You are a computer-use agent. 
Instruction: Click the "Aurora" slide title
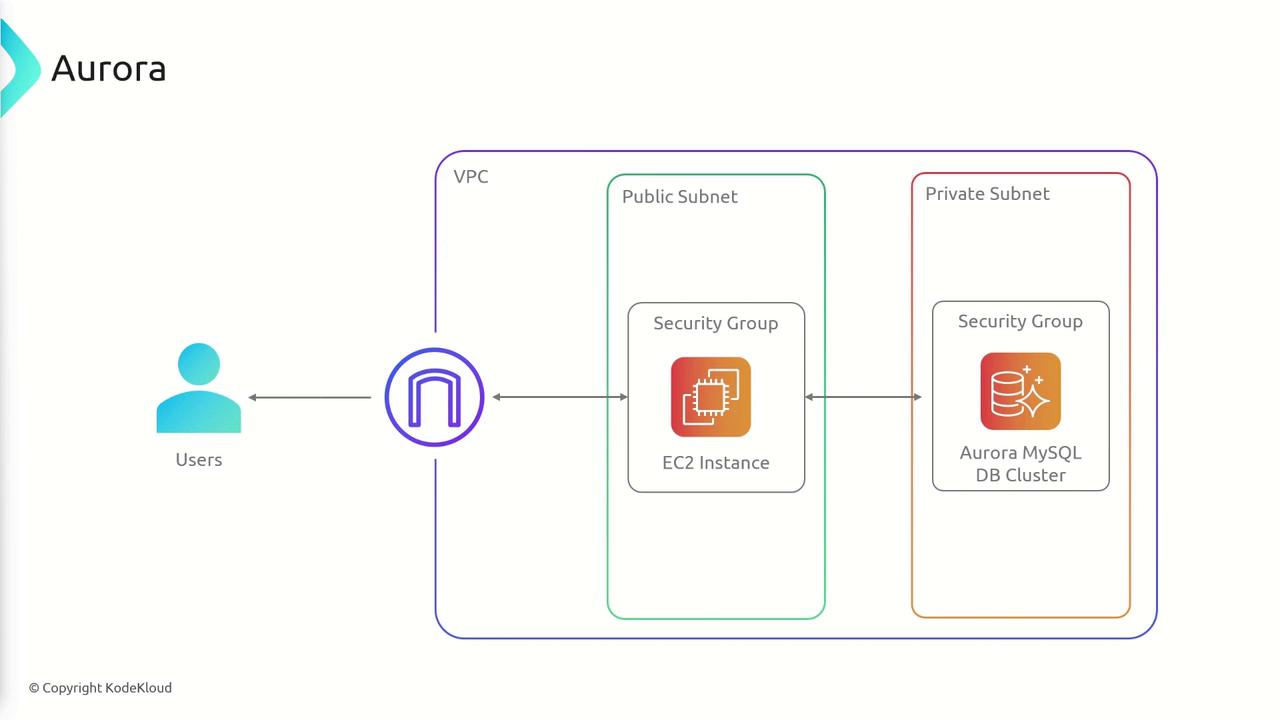[108, 69]
